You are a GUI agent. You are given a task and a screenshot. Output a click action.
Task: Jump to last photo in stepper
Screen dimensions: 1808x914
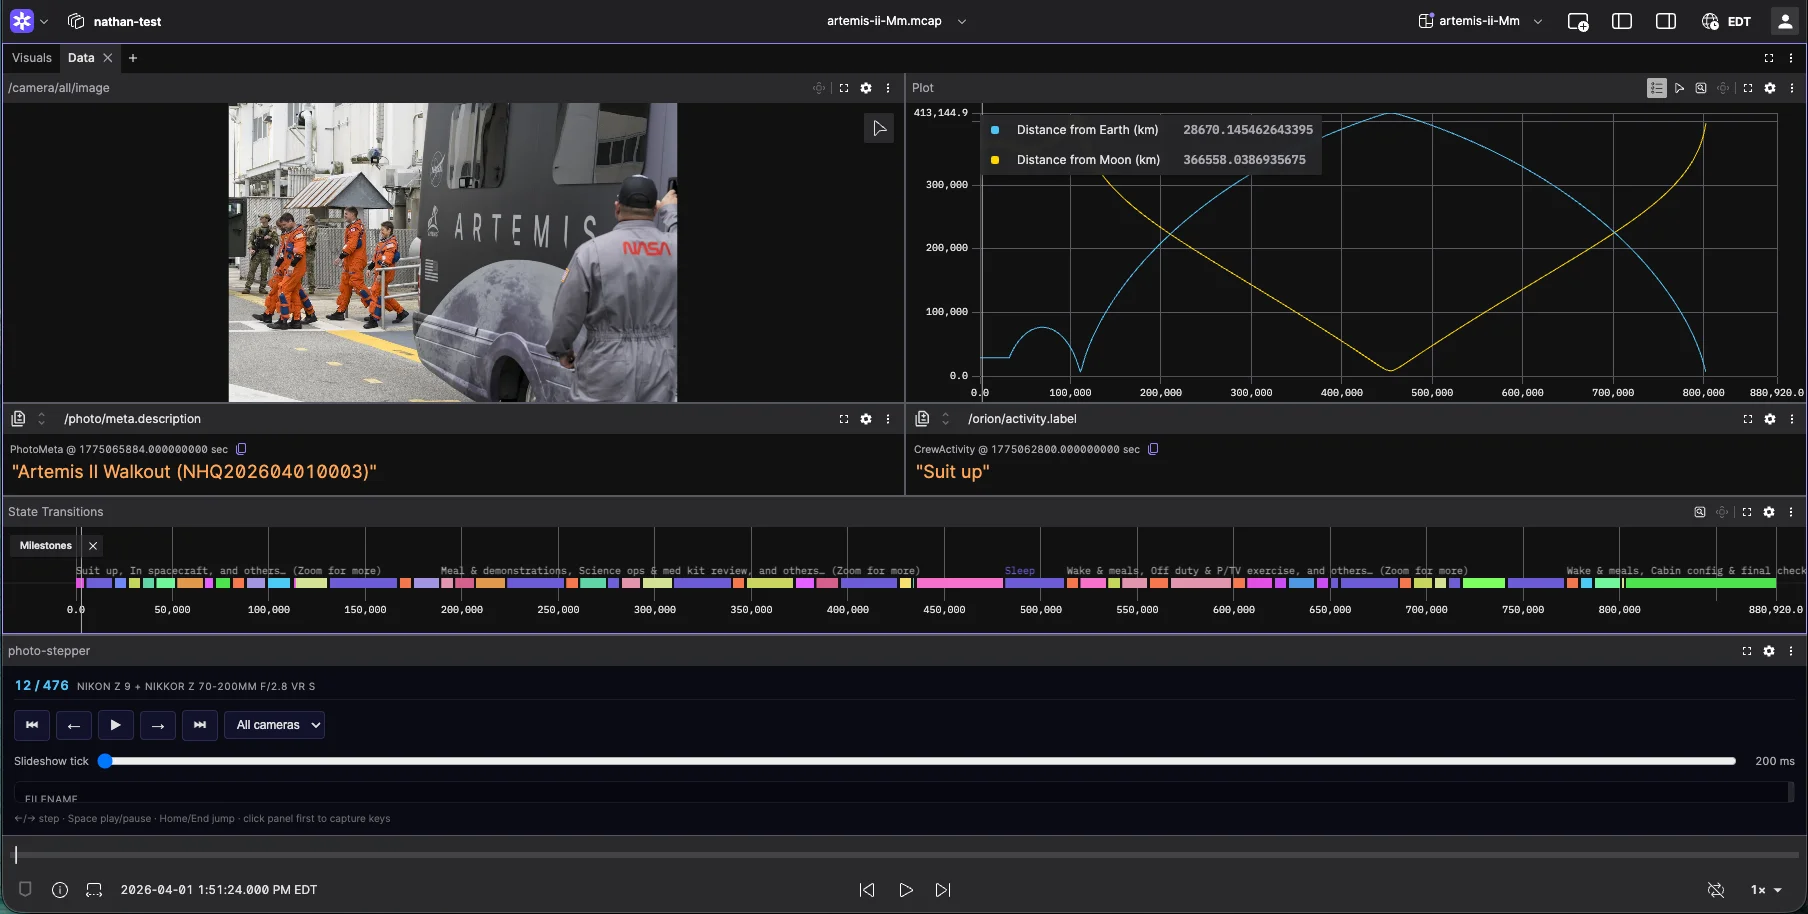(200, 725)
